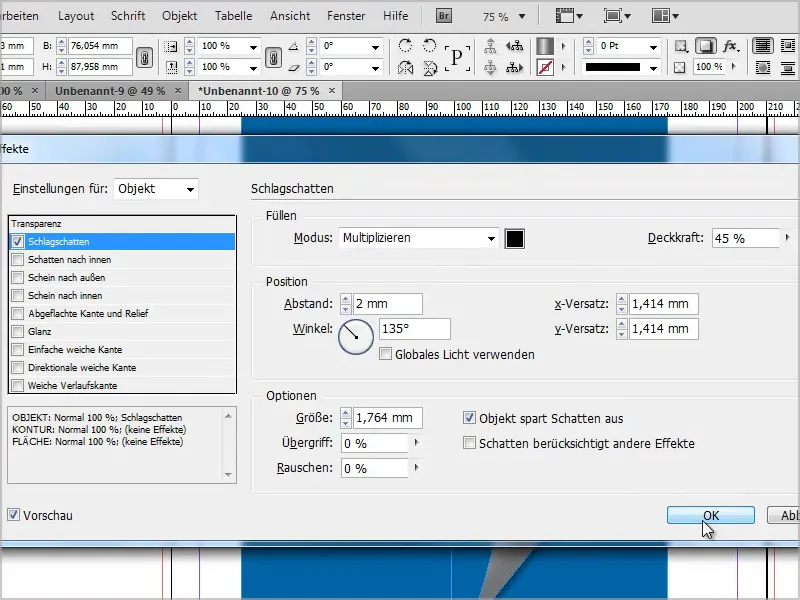Click the fill gradient swatch in control bar
The height and width of the screenshot is (600, 800).
coord(545,46)
